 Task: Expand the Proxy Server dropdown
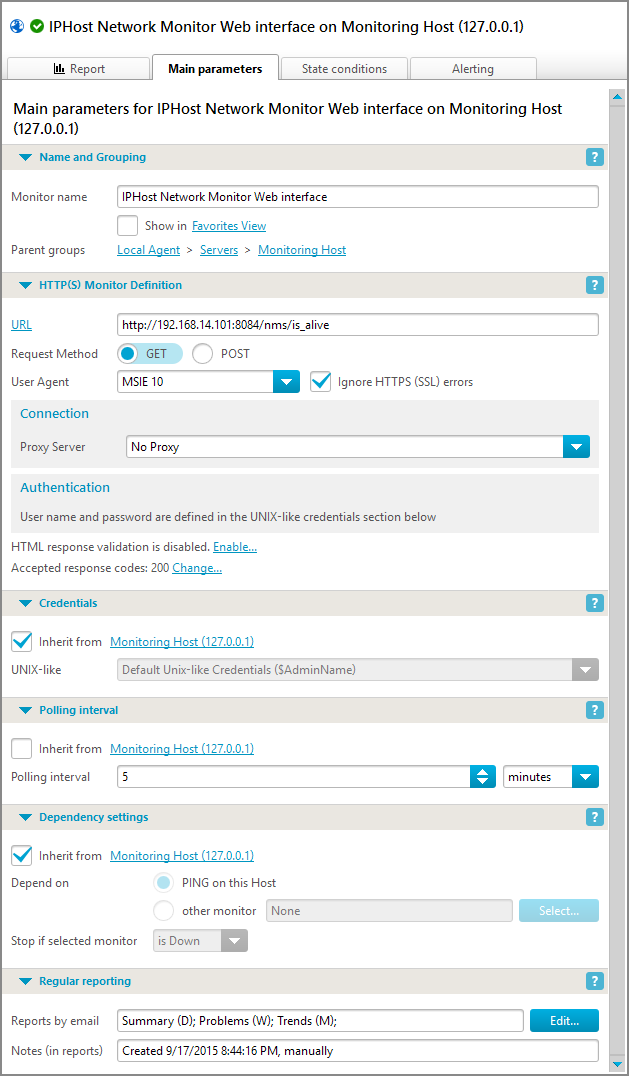(x=576, y=447)
